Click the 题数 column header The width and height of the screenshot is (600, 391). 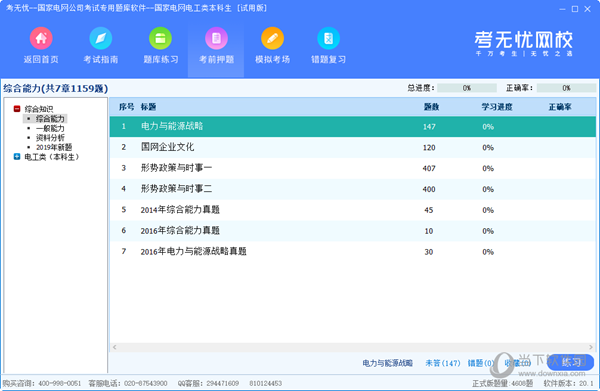431,107
